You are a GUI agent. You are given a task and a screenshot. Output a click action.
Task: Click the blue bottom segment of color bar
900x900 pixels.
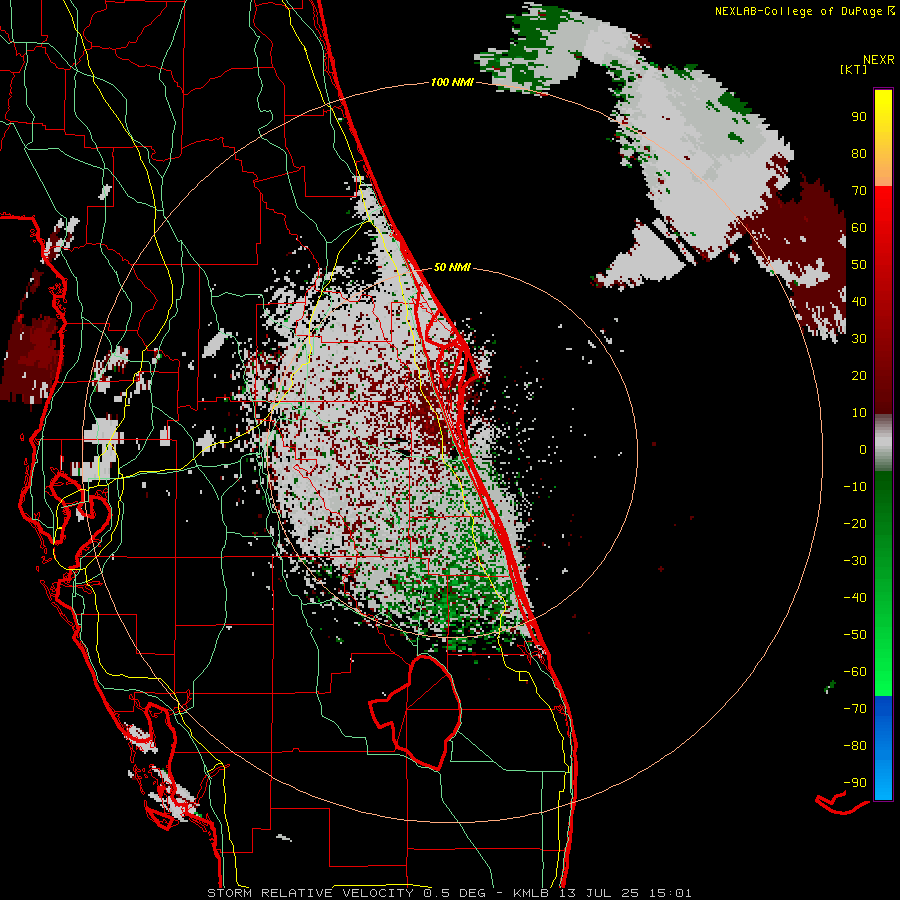tap(883, 748)
